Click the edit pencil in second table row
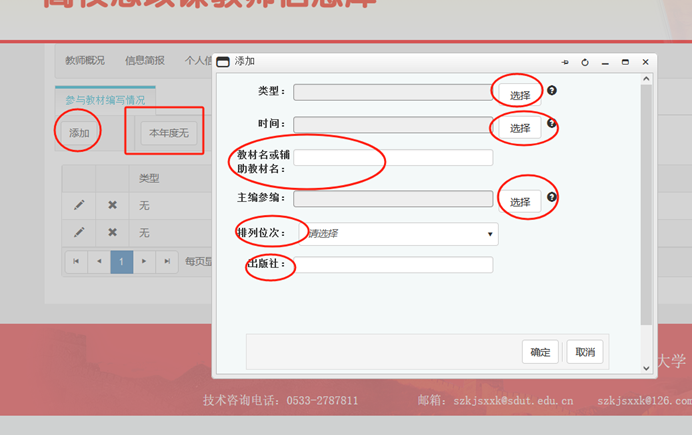This screenshot has height=435, width=692. (x=79, y=232)
